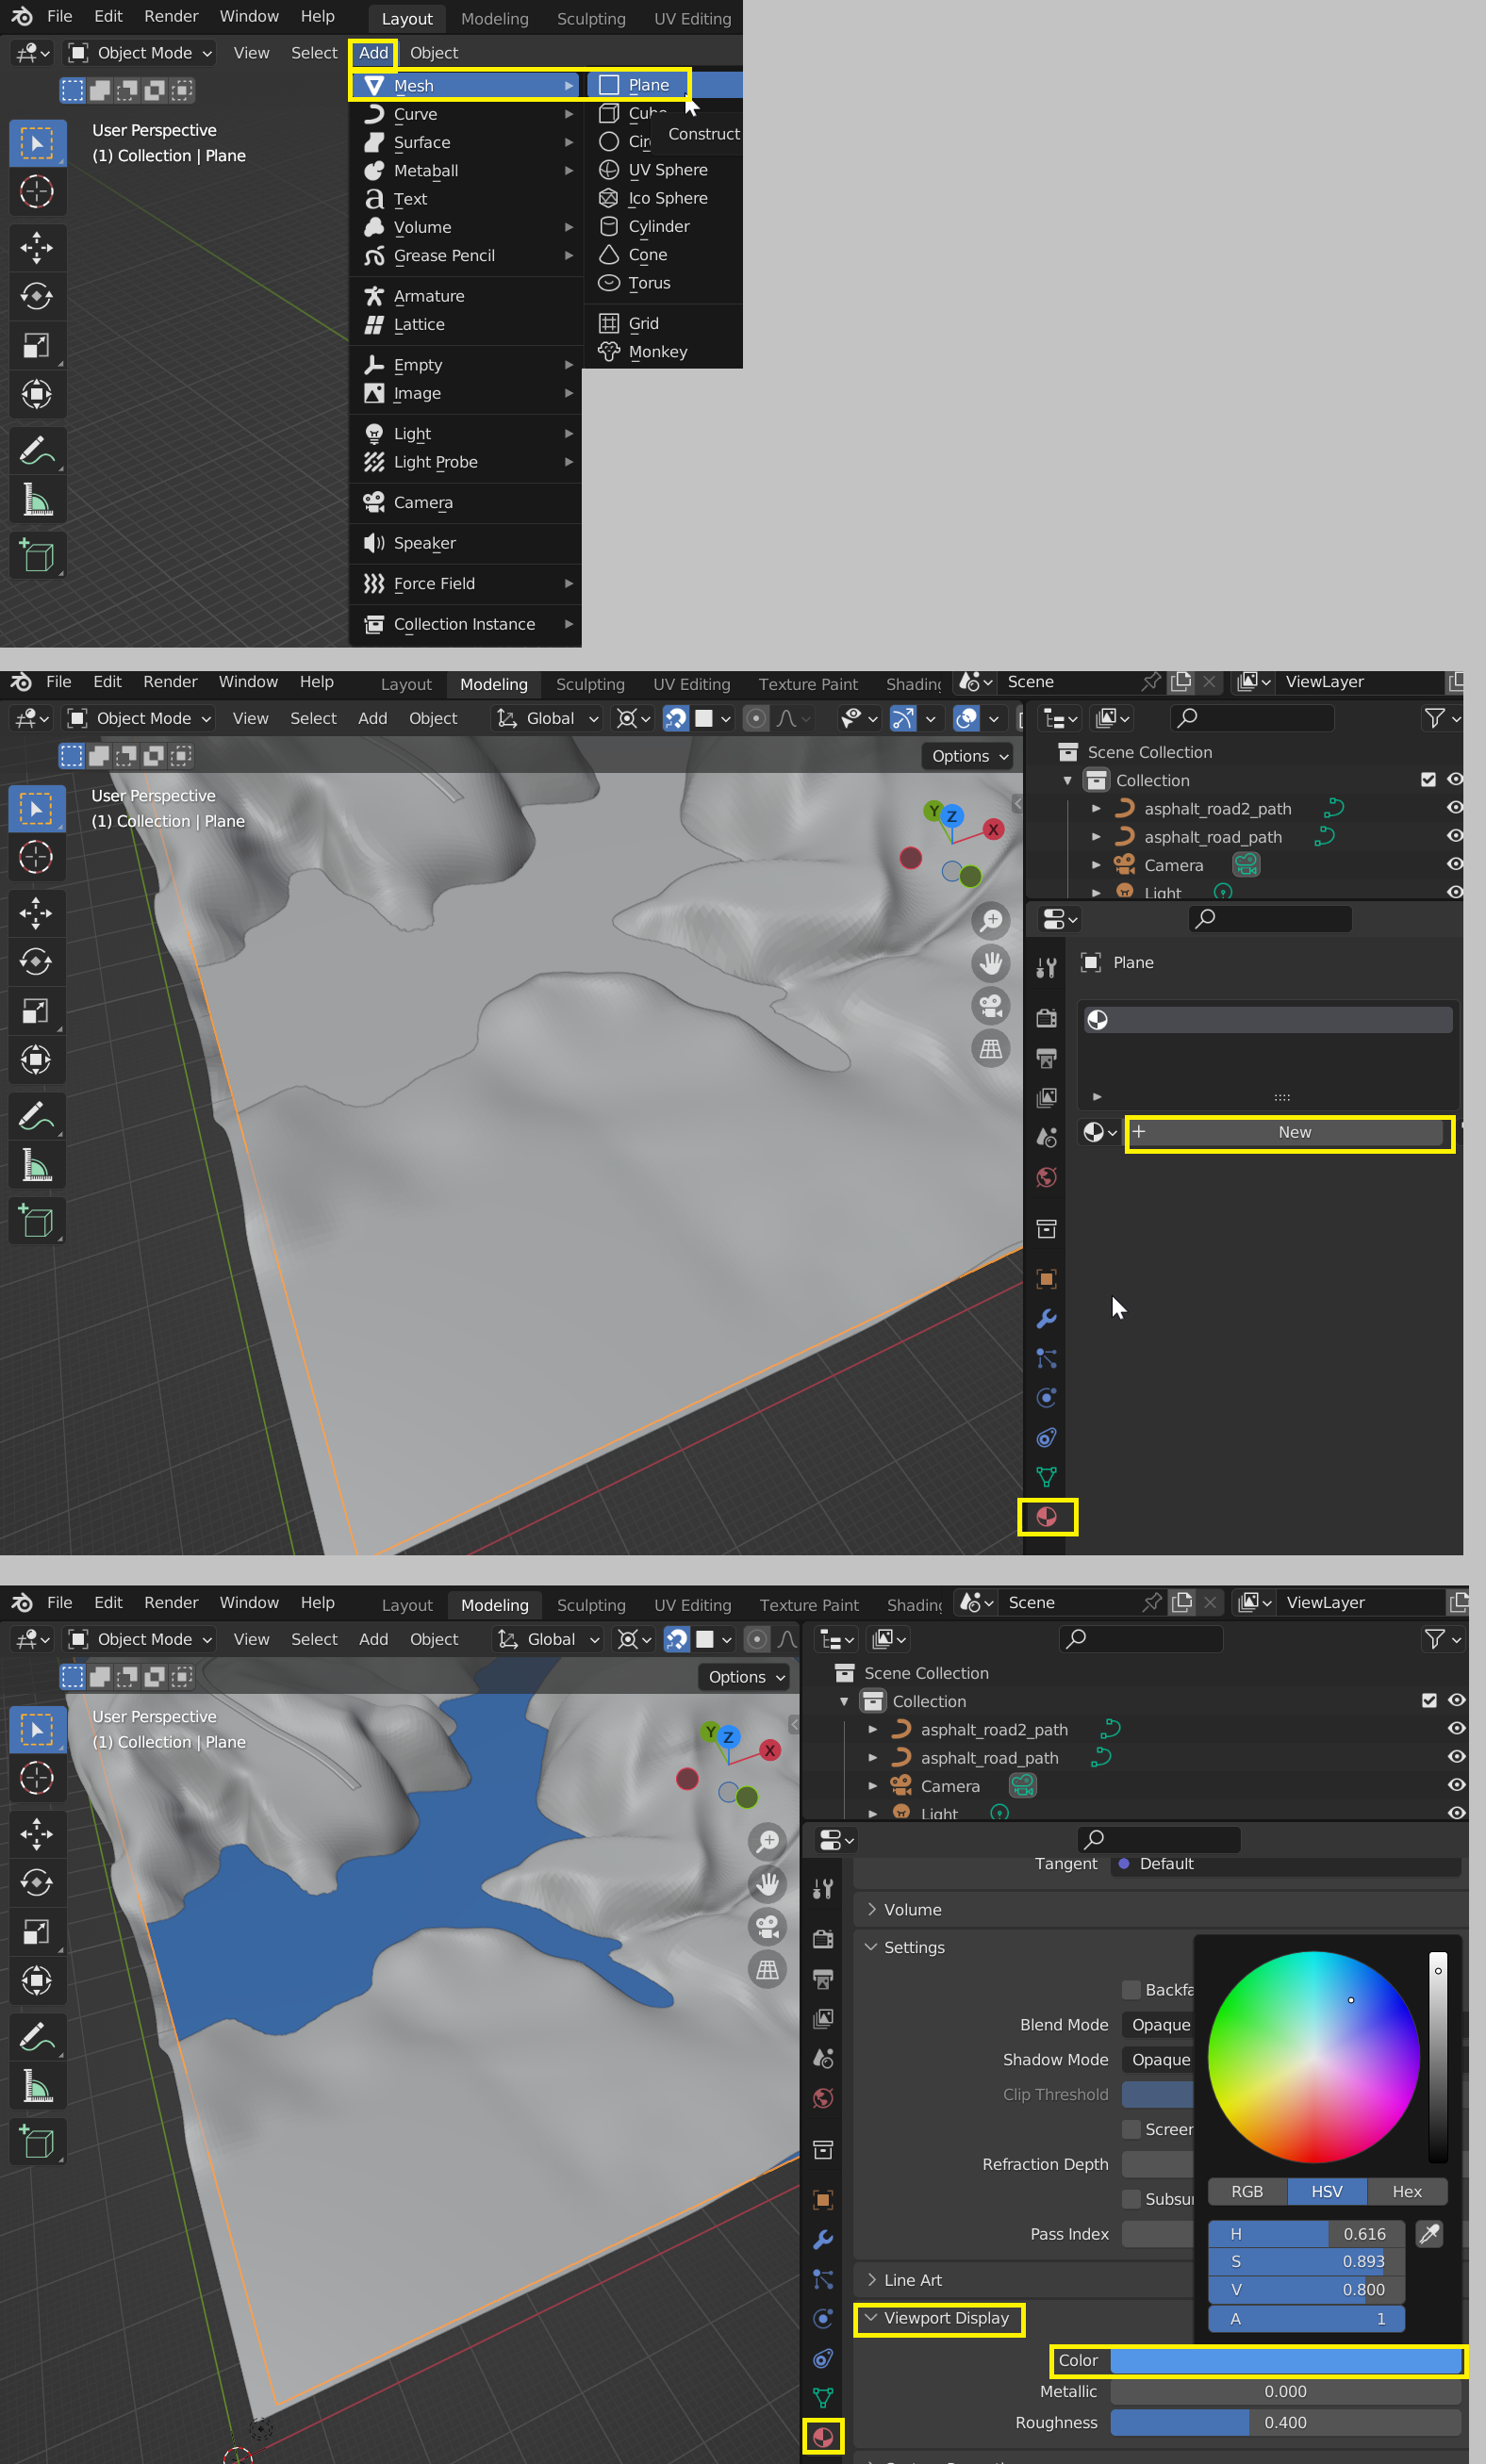
Task: Click the Speaker icon in the Add menu
Action: (374, 543)
